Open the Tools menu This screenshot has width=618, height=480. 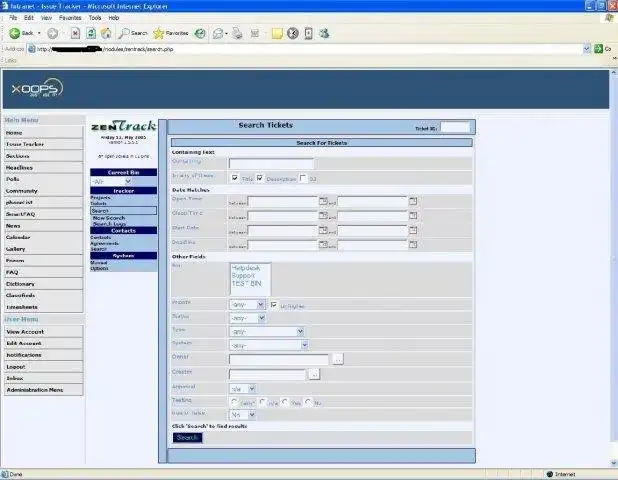click(95, 18)
